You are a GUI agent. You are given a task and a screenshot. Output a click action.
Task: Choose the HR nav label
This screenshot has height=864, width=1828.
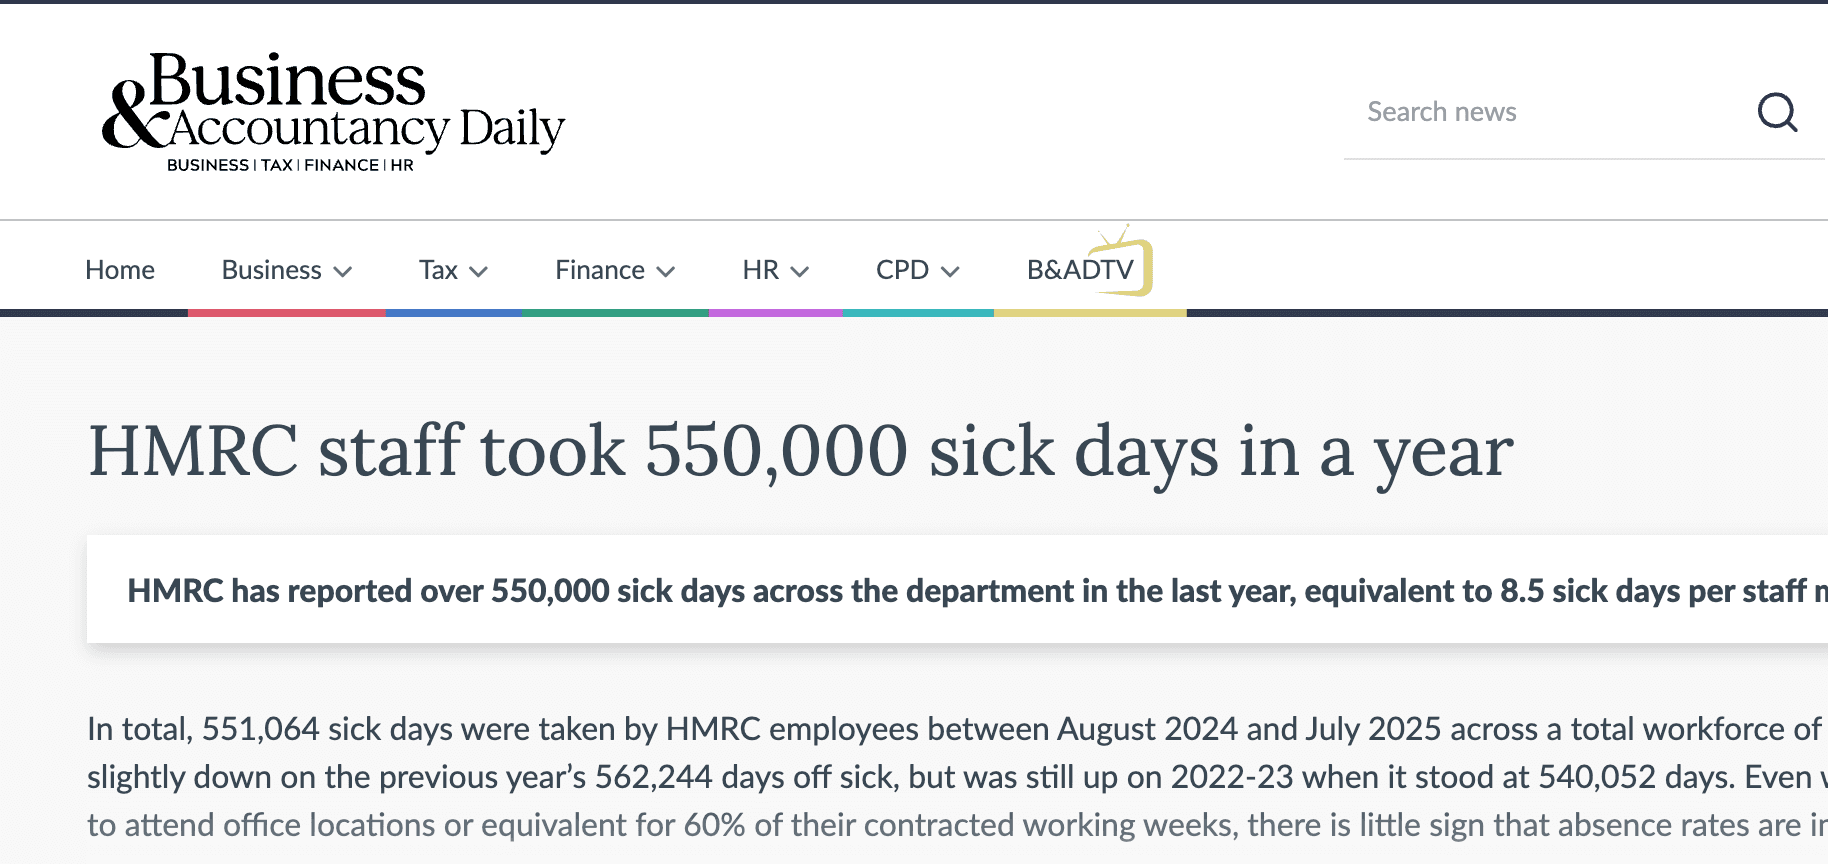pyautogui.click(x=760, y=270)
